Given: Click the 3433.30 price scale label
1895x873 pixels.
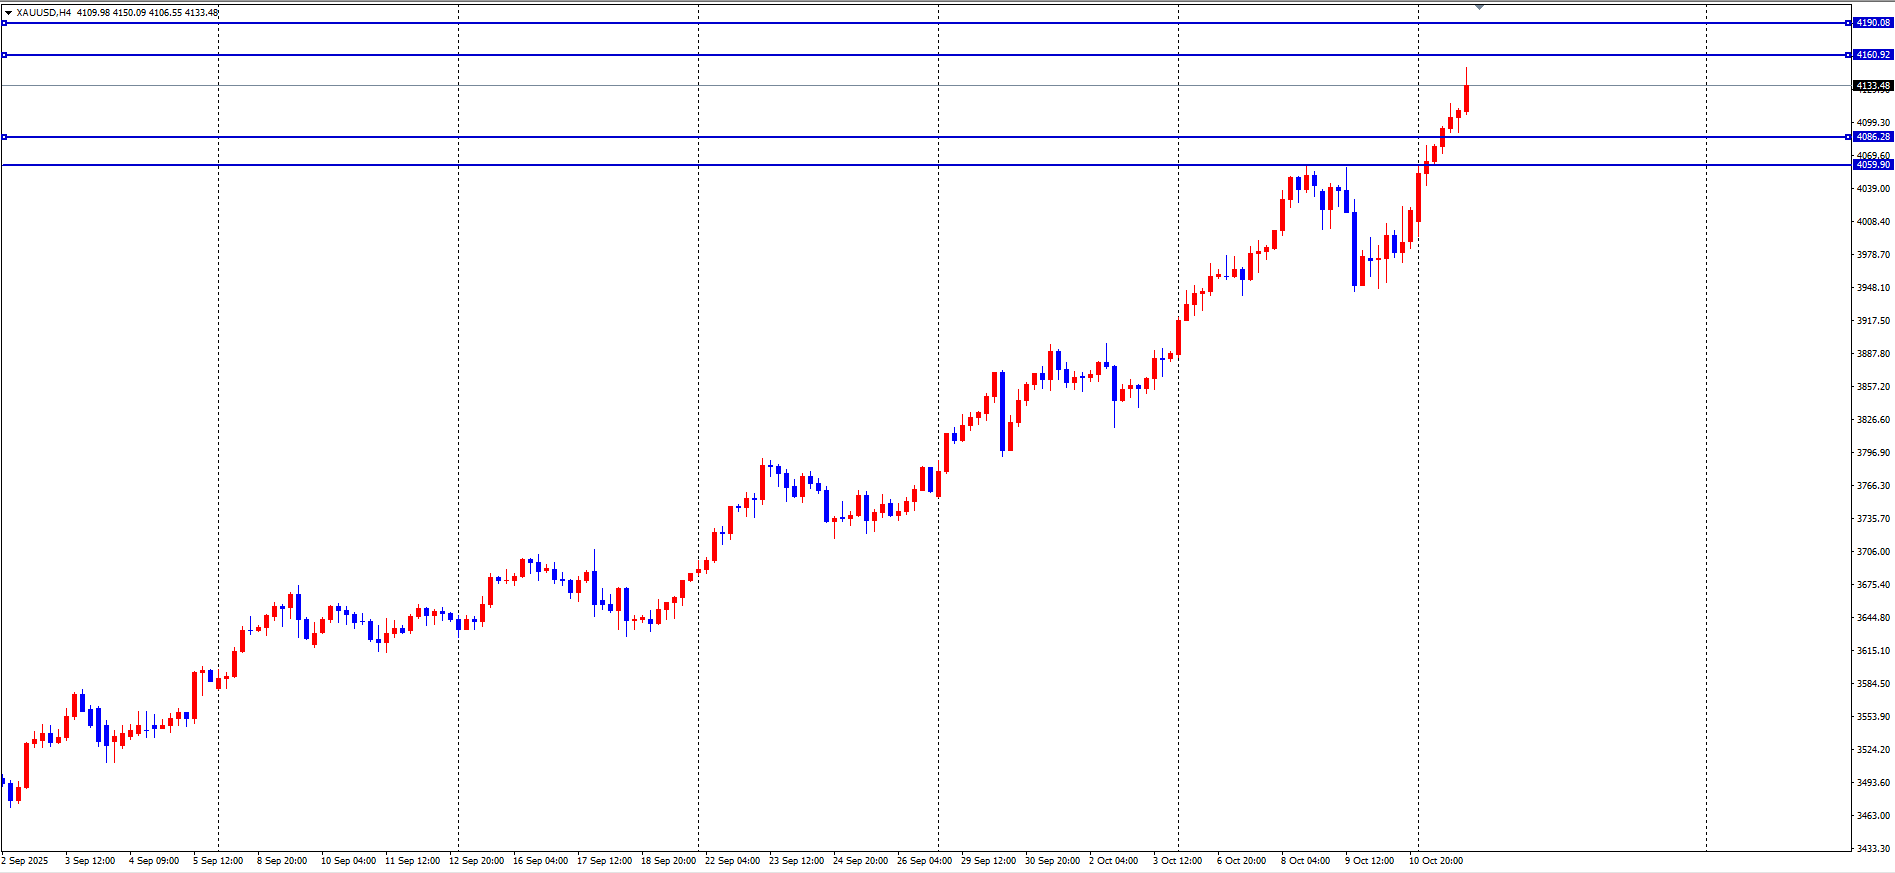Looking at the screenshot, I should (x=1873, y=849).
